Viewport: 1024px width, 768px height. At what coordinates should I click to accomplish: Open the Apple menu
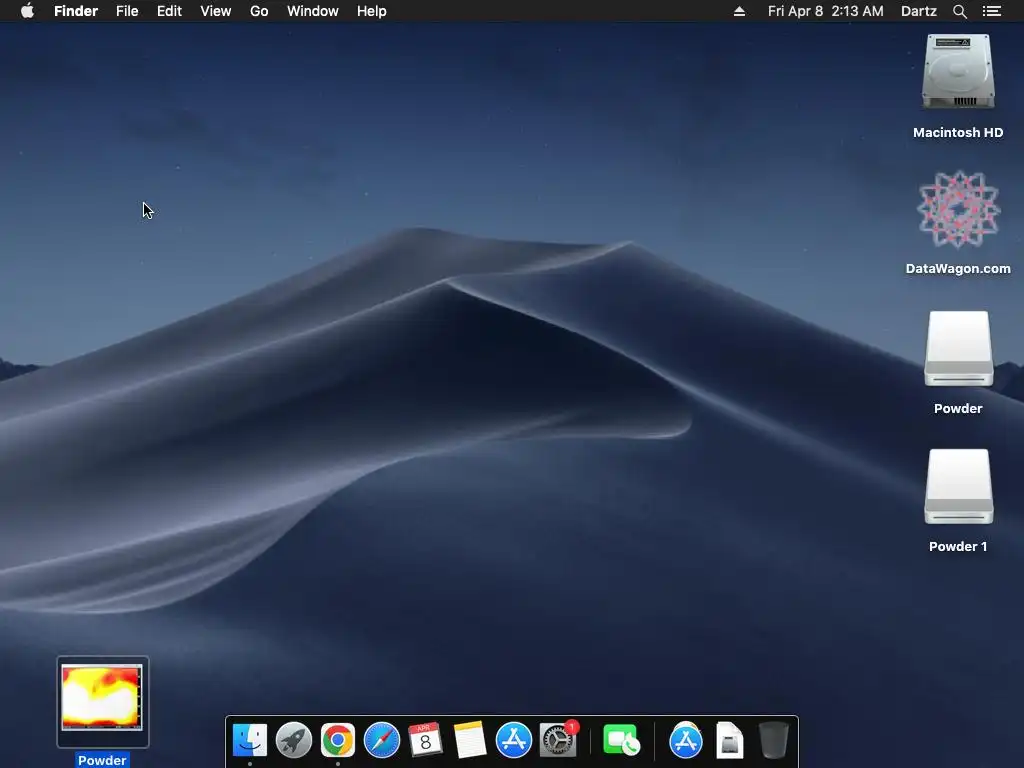tap(27, 11)
